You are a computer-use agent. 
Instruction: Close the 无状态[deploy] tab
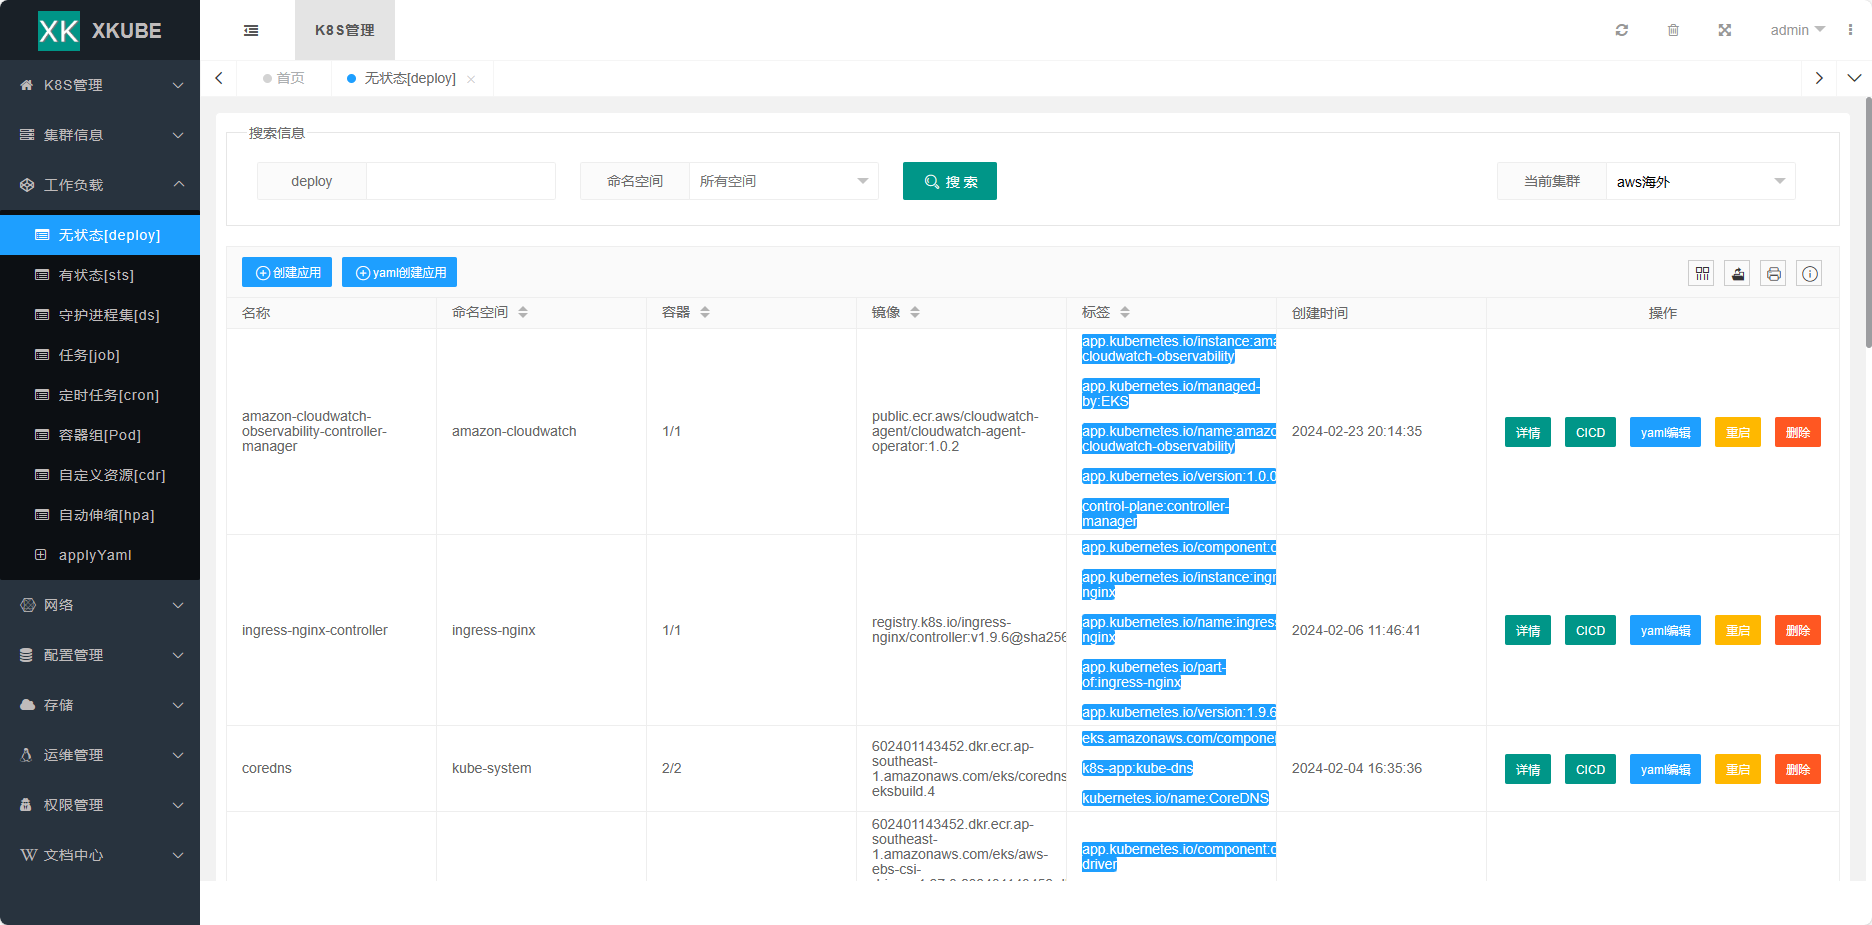471,79
